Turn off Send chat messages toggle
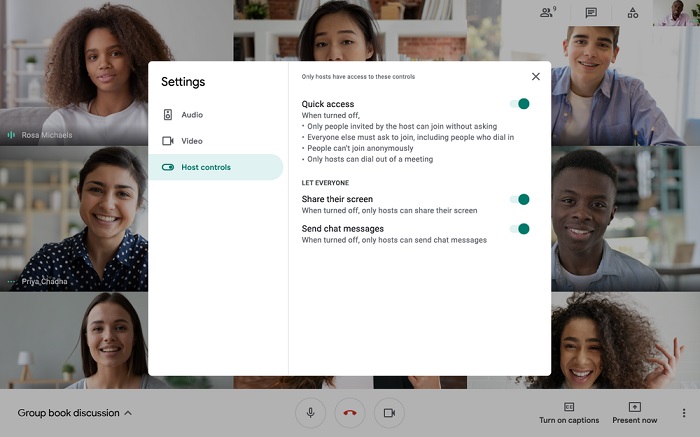Image resolution: width=700 pixels, height=437 pixels. point(519,229)
